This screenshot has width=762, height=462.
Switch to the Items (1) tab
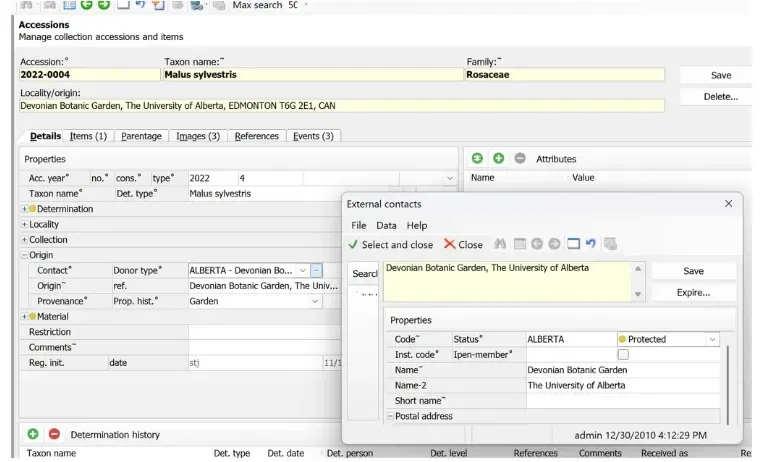click(88, 136)
